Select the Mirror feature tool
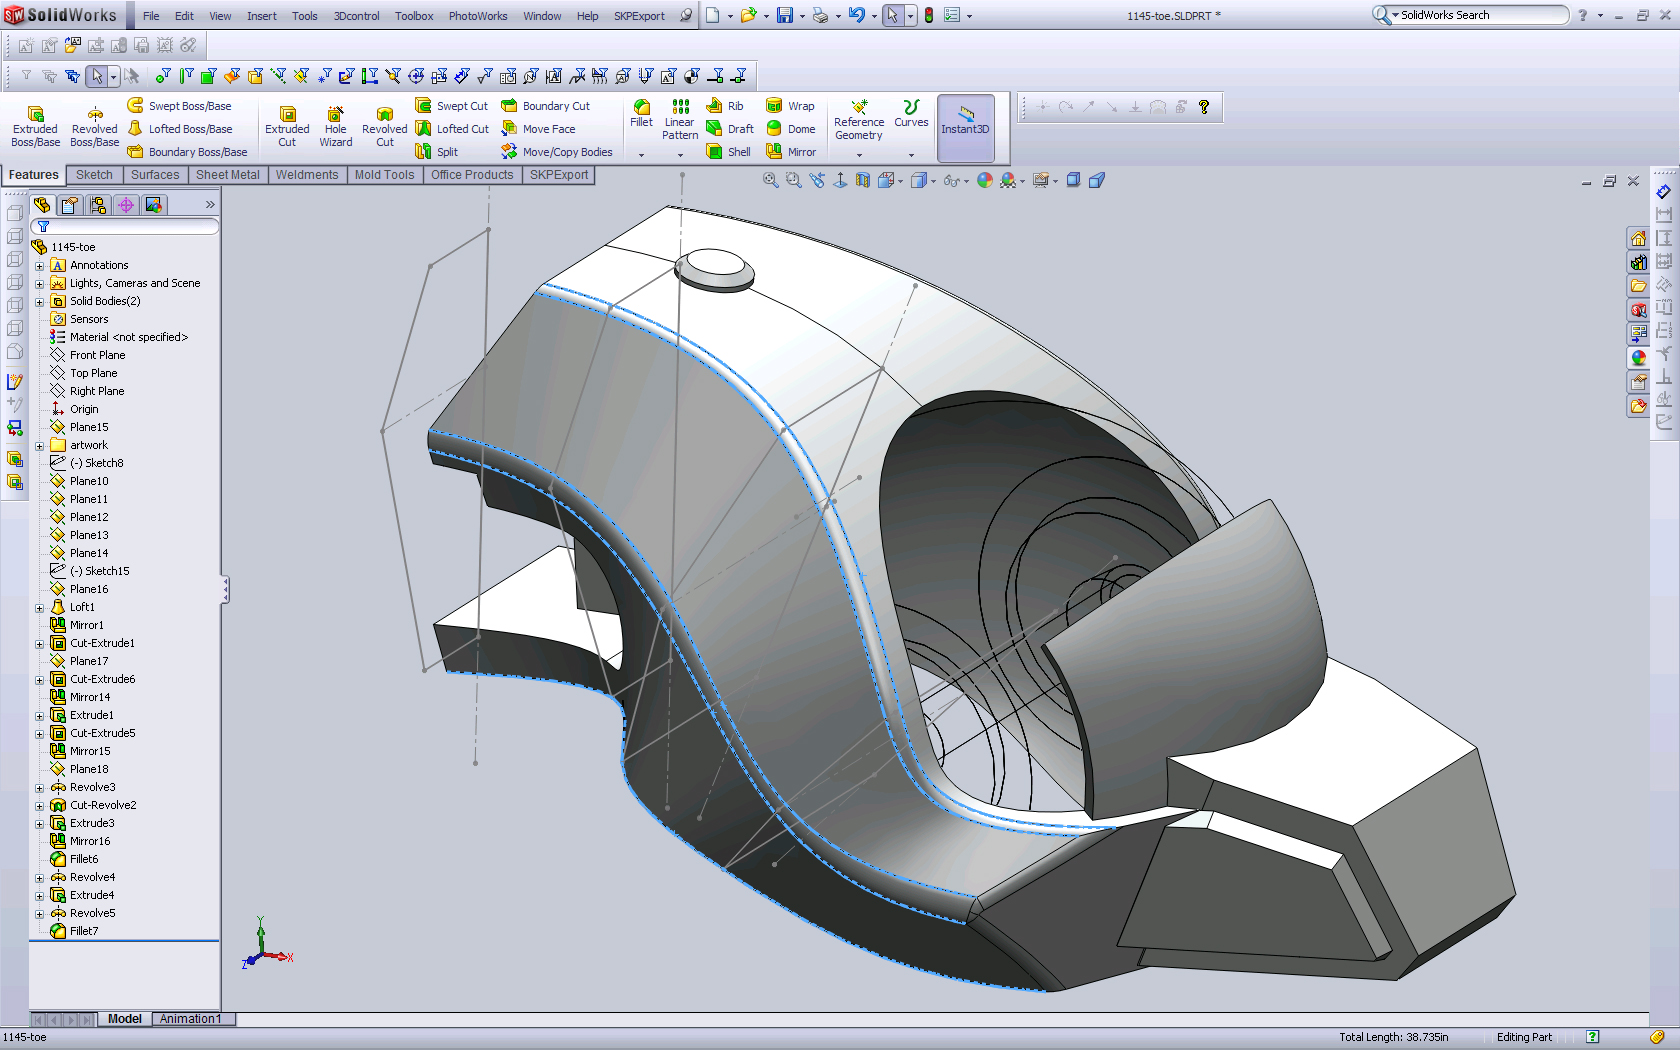This screenshot has width=1680, height=1050. 791,152
